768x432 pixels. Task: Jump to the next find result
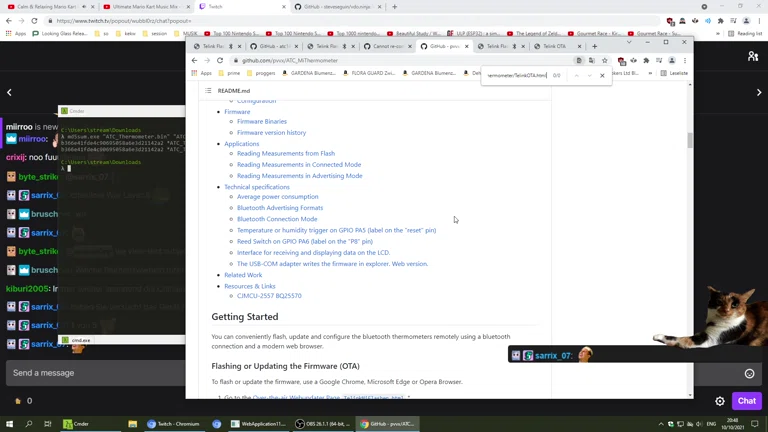[589, 75]
